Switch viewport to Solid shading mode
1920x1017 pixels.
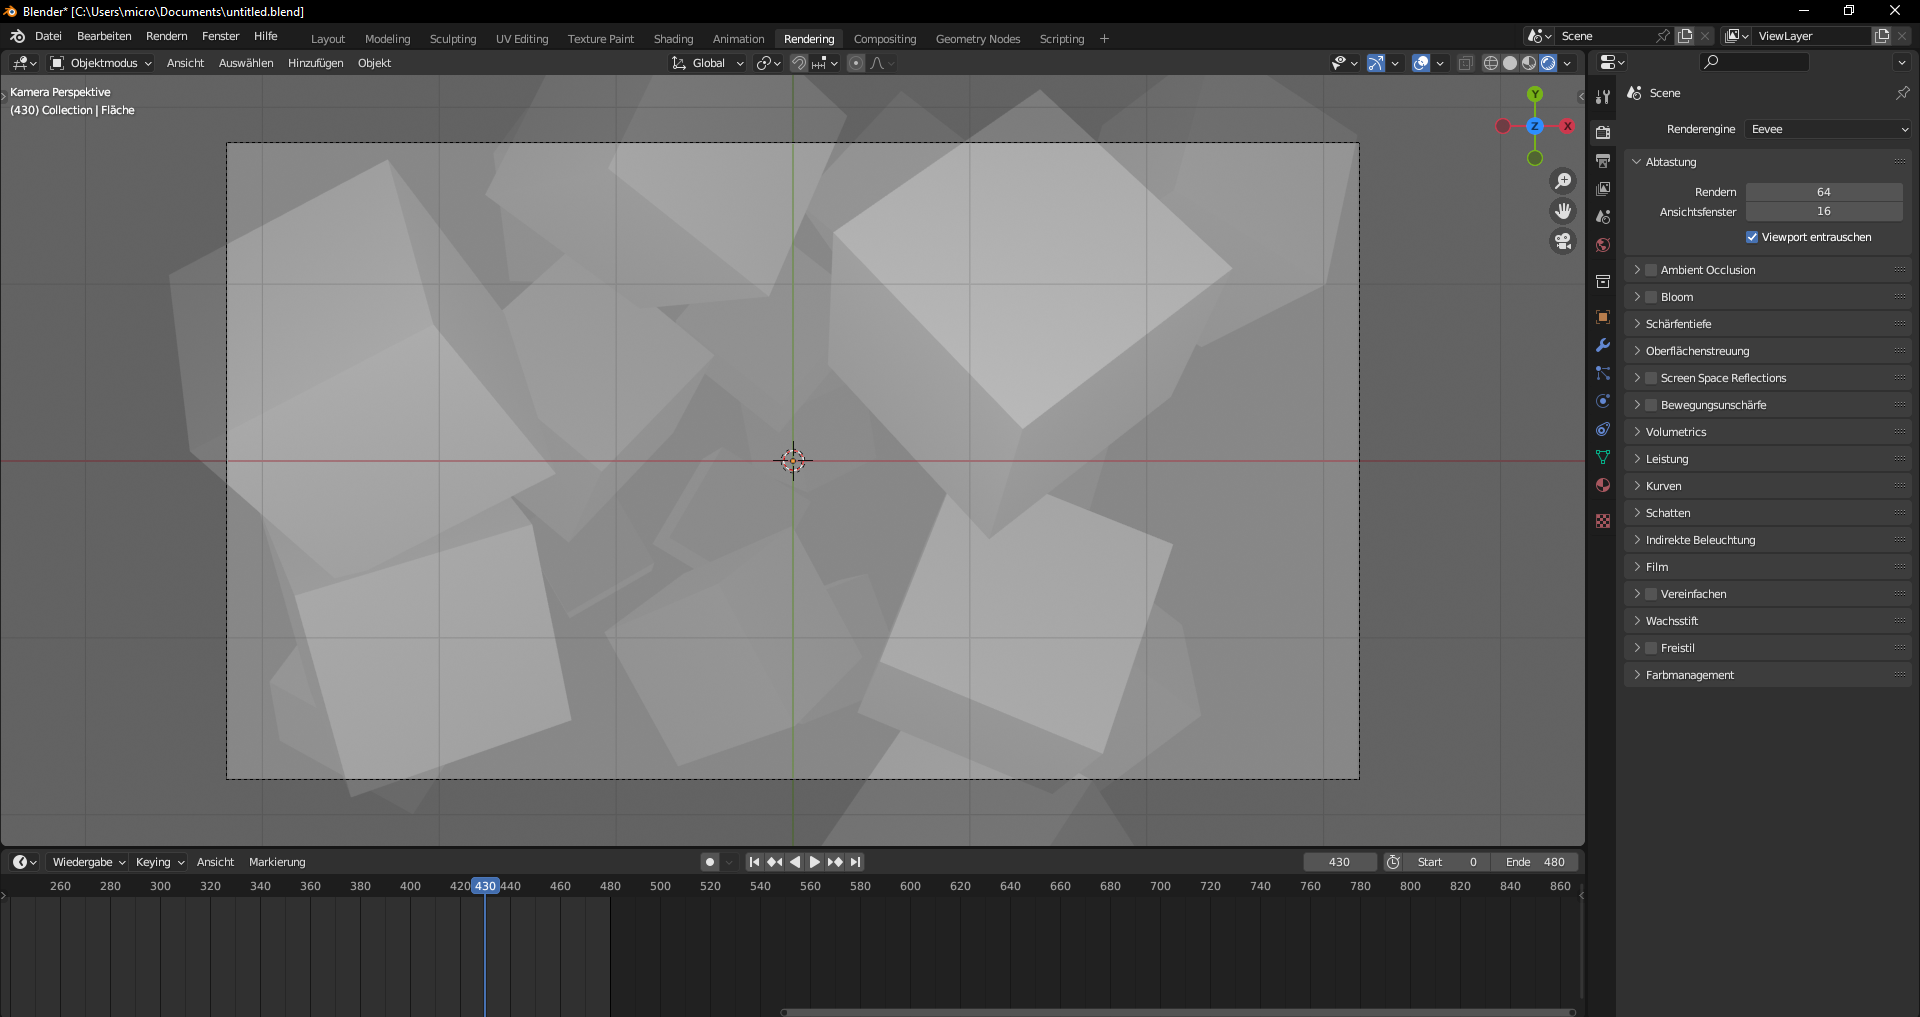pos(1510,63)
